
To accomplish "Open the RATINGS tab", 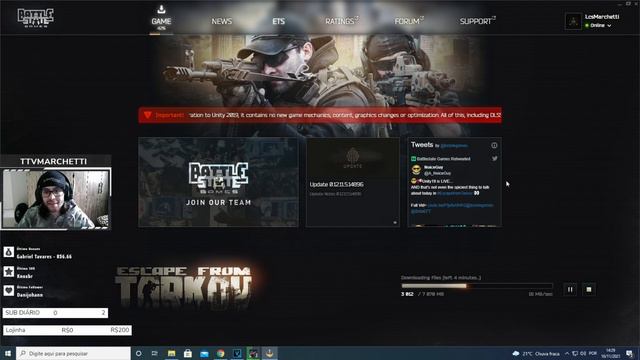I will pos(341,21).
